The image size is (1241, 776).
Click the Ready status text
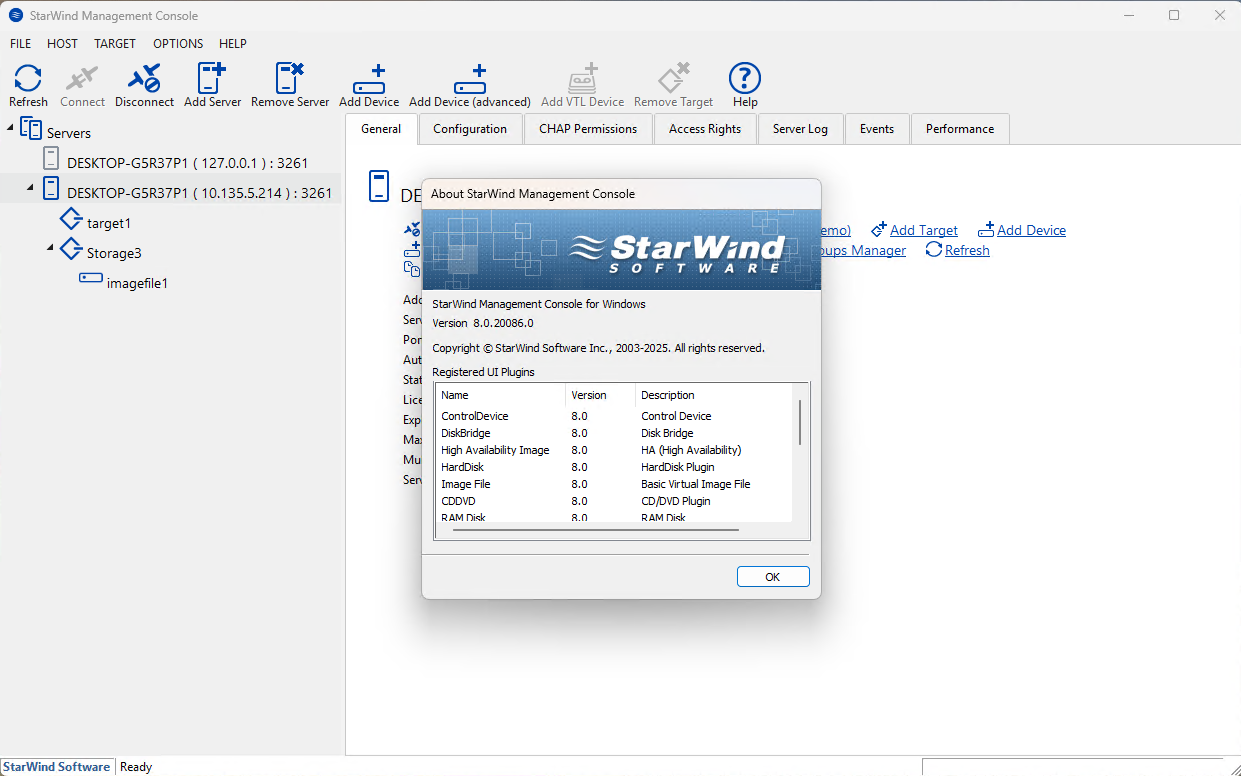click(x=136, y=767)
